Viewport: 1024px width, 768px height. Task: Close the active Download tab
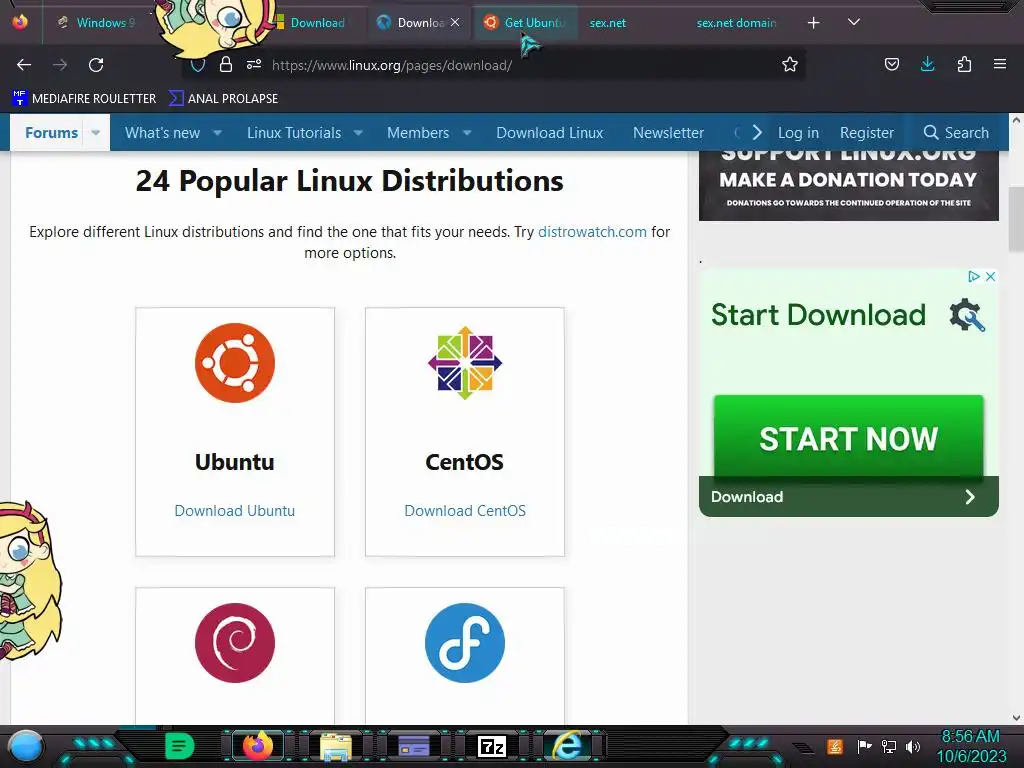[455, 22]
